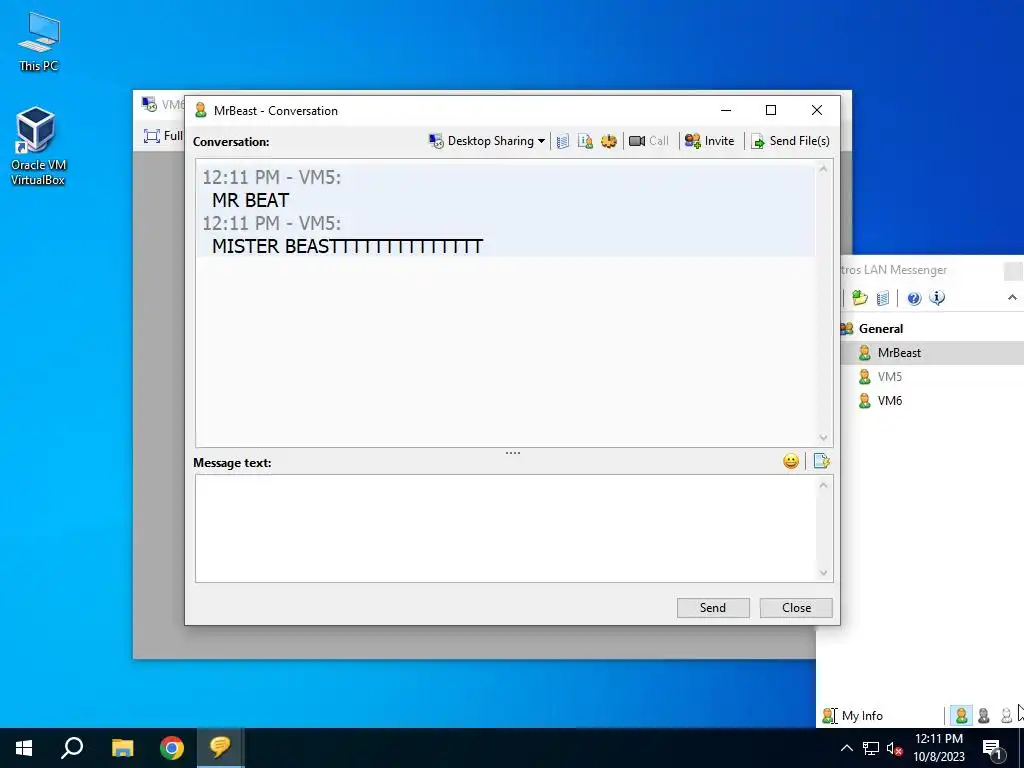
Task: Invite users to the conversation
Action: 709,141
